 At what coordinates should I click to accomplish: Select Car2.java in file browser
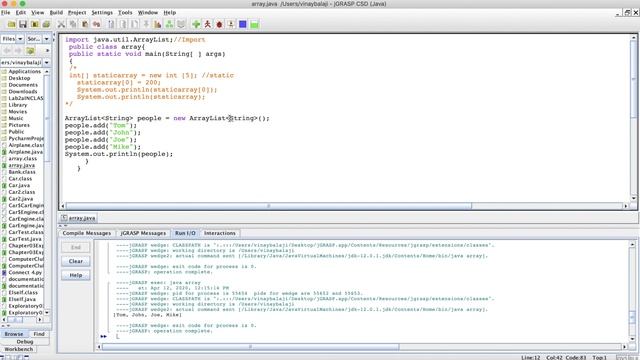click(x=21, y=199)
